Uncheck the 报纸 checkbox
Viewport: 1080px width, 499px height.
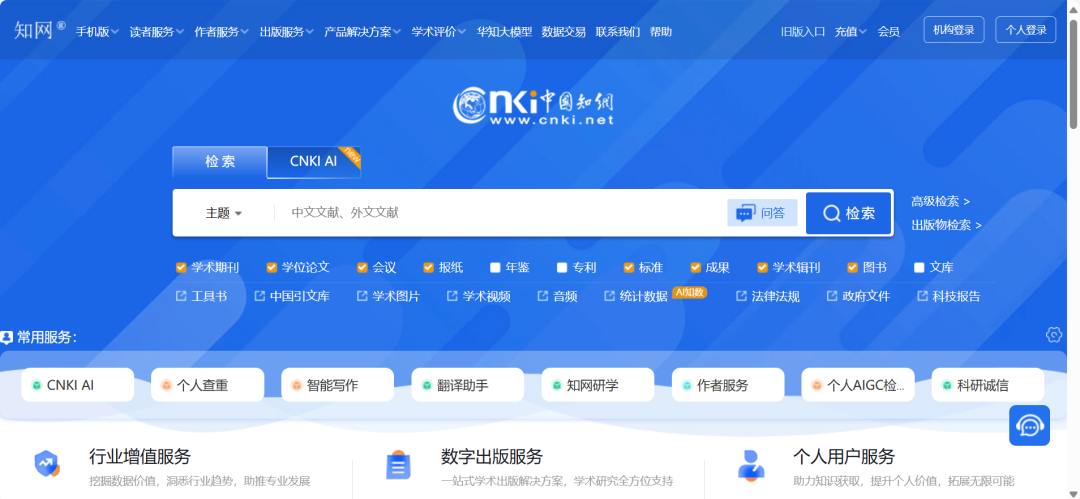pos(428,267)
